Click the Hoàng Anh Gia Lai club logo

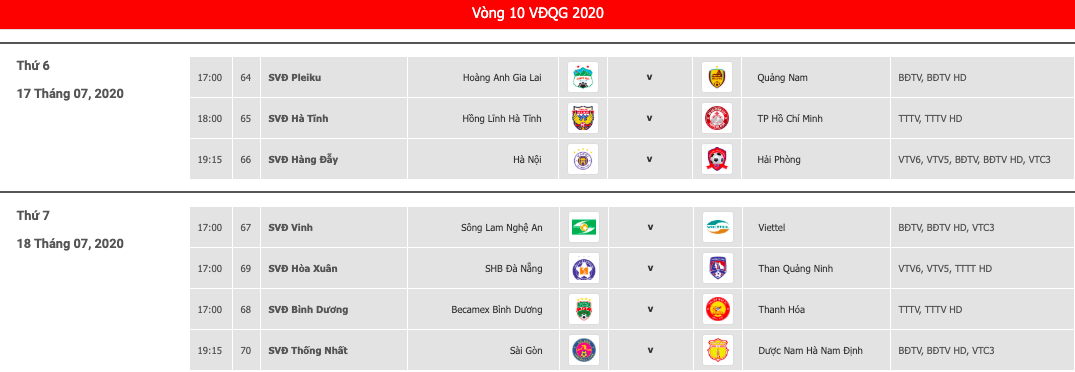pyautogui.click(x=583, y=77)
